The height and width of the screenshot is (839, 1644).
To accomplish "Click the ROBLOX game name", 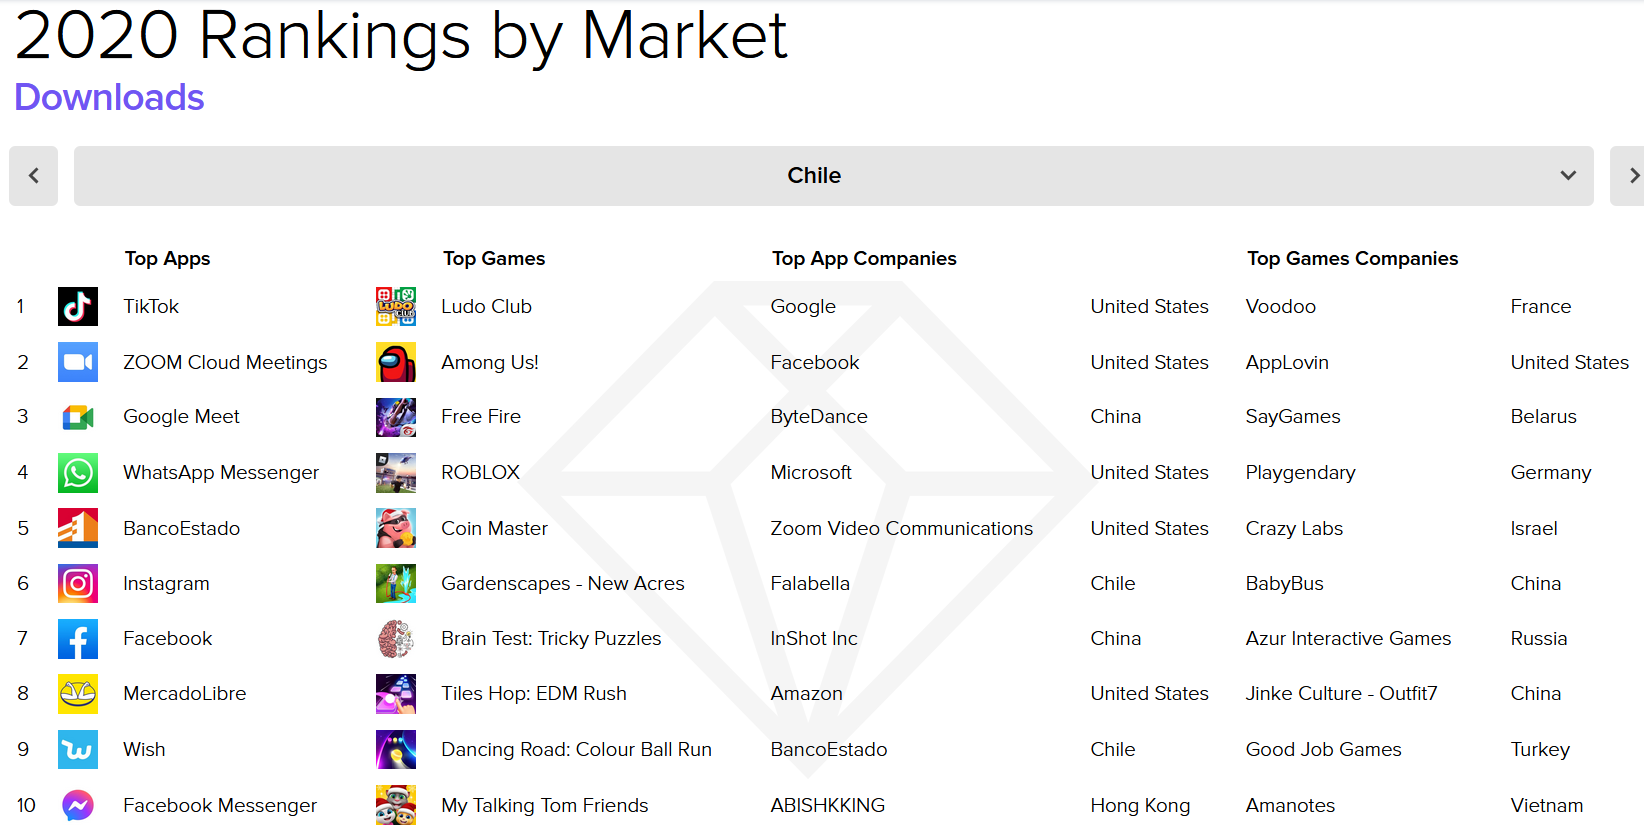I will pyautogui.click(x=481, y=472).
